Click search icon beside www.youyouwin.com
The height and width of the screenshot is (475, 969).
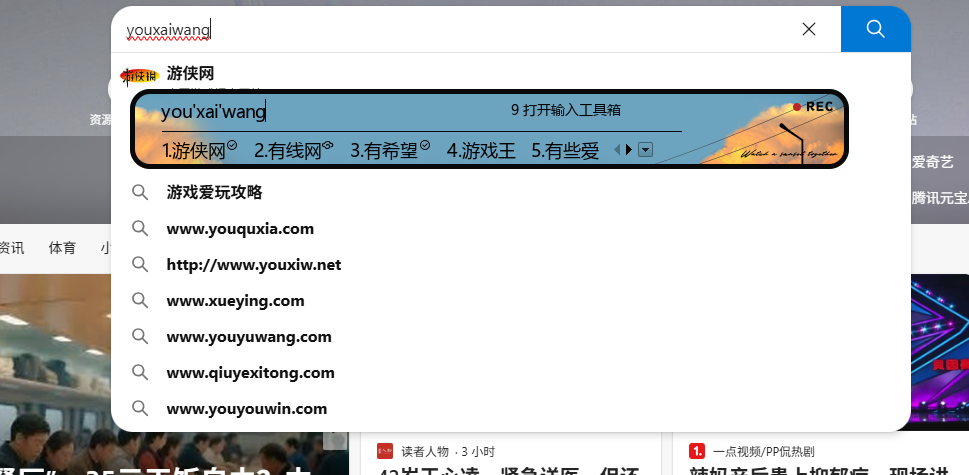point(140,408)
